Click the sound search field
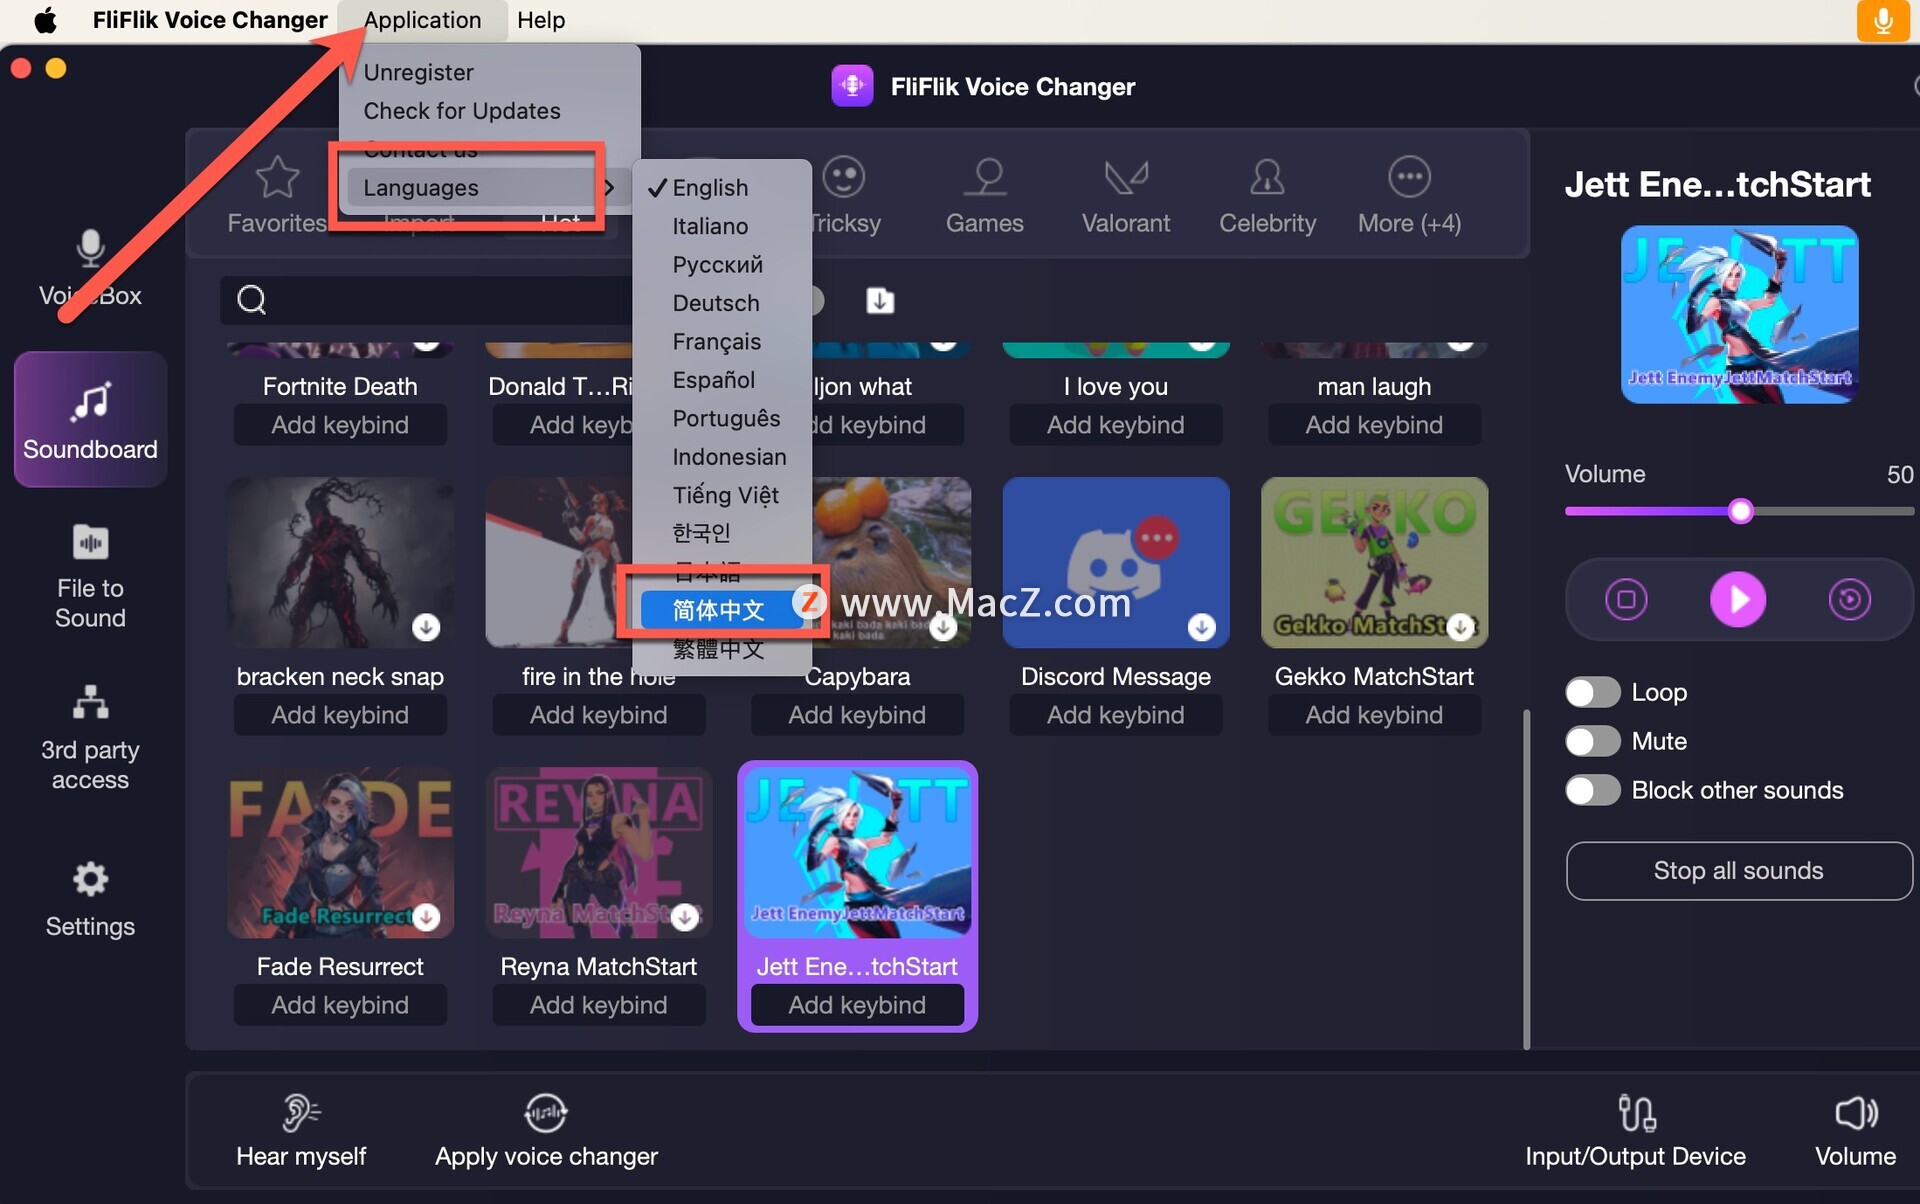1920x1204 pixels. point(425,300)
